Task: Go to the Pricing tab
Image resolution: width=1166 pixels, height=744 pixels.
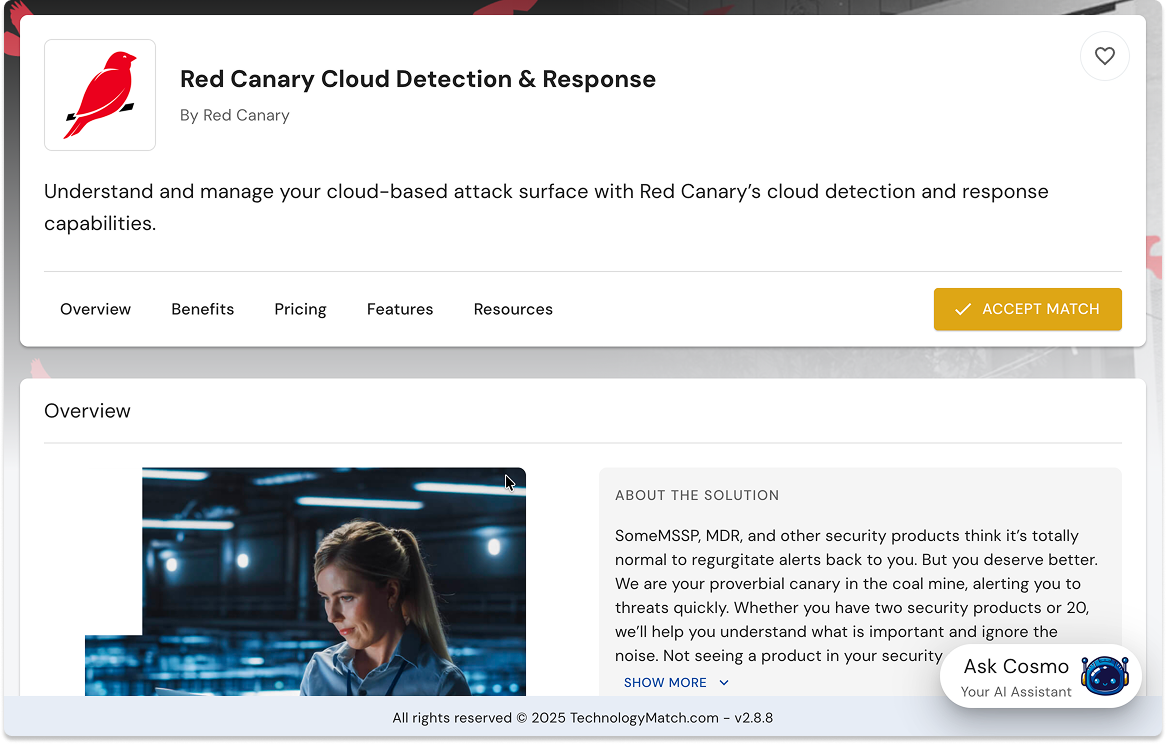Action: [x=300, y=309]
